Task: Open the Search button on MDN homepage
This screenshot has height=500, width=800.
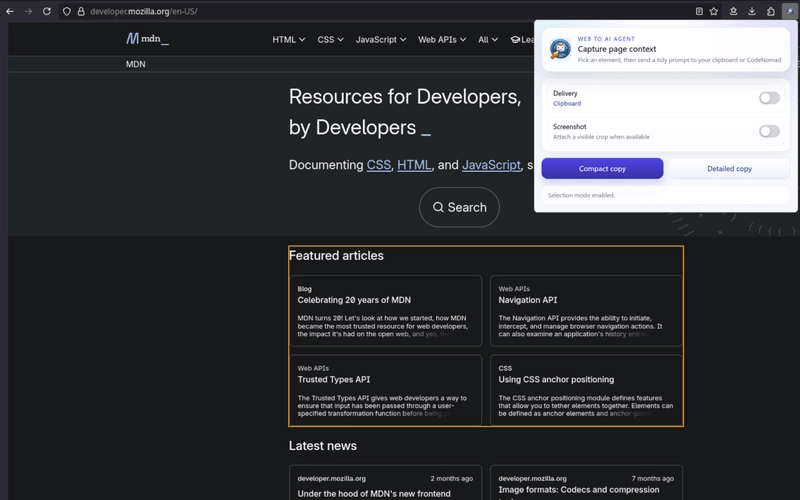Action: click(x=459, y=207)
